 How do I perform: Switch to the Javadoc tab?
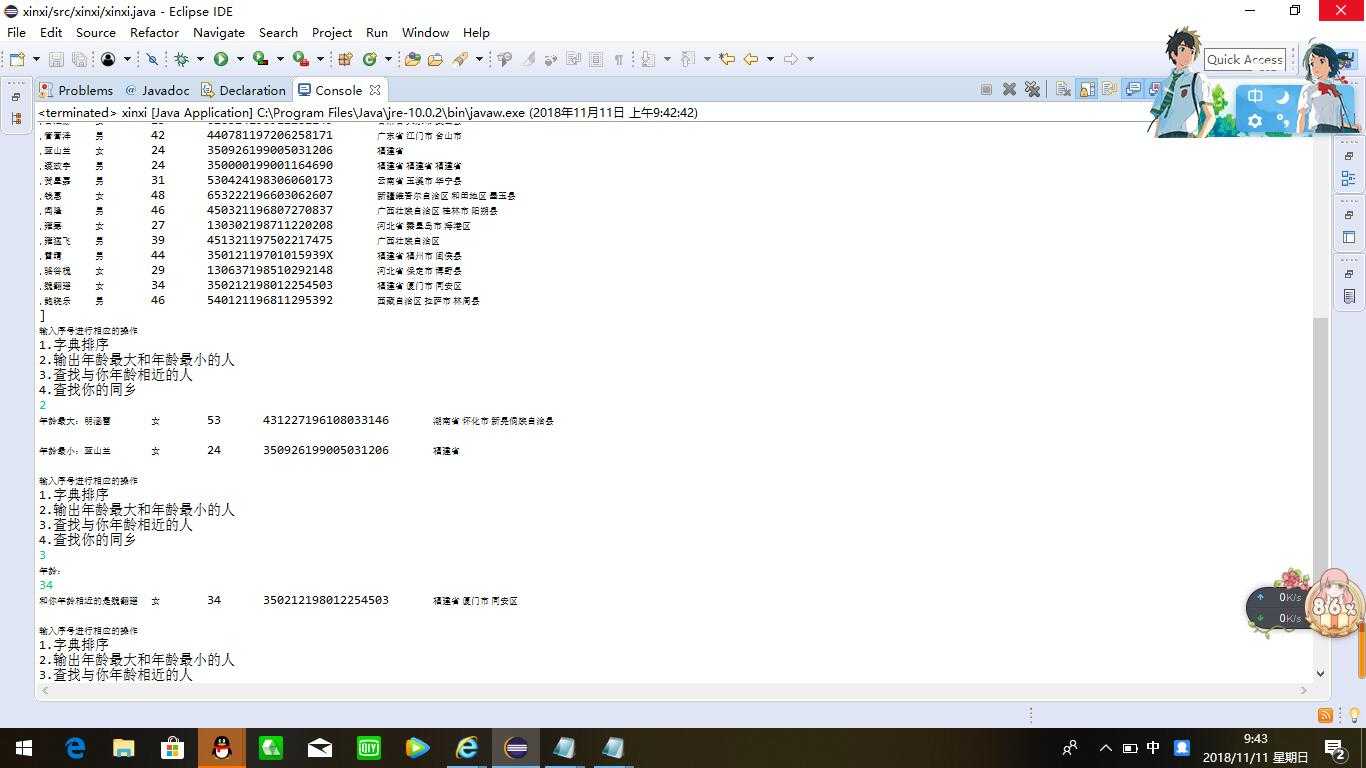pos(156,90)
